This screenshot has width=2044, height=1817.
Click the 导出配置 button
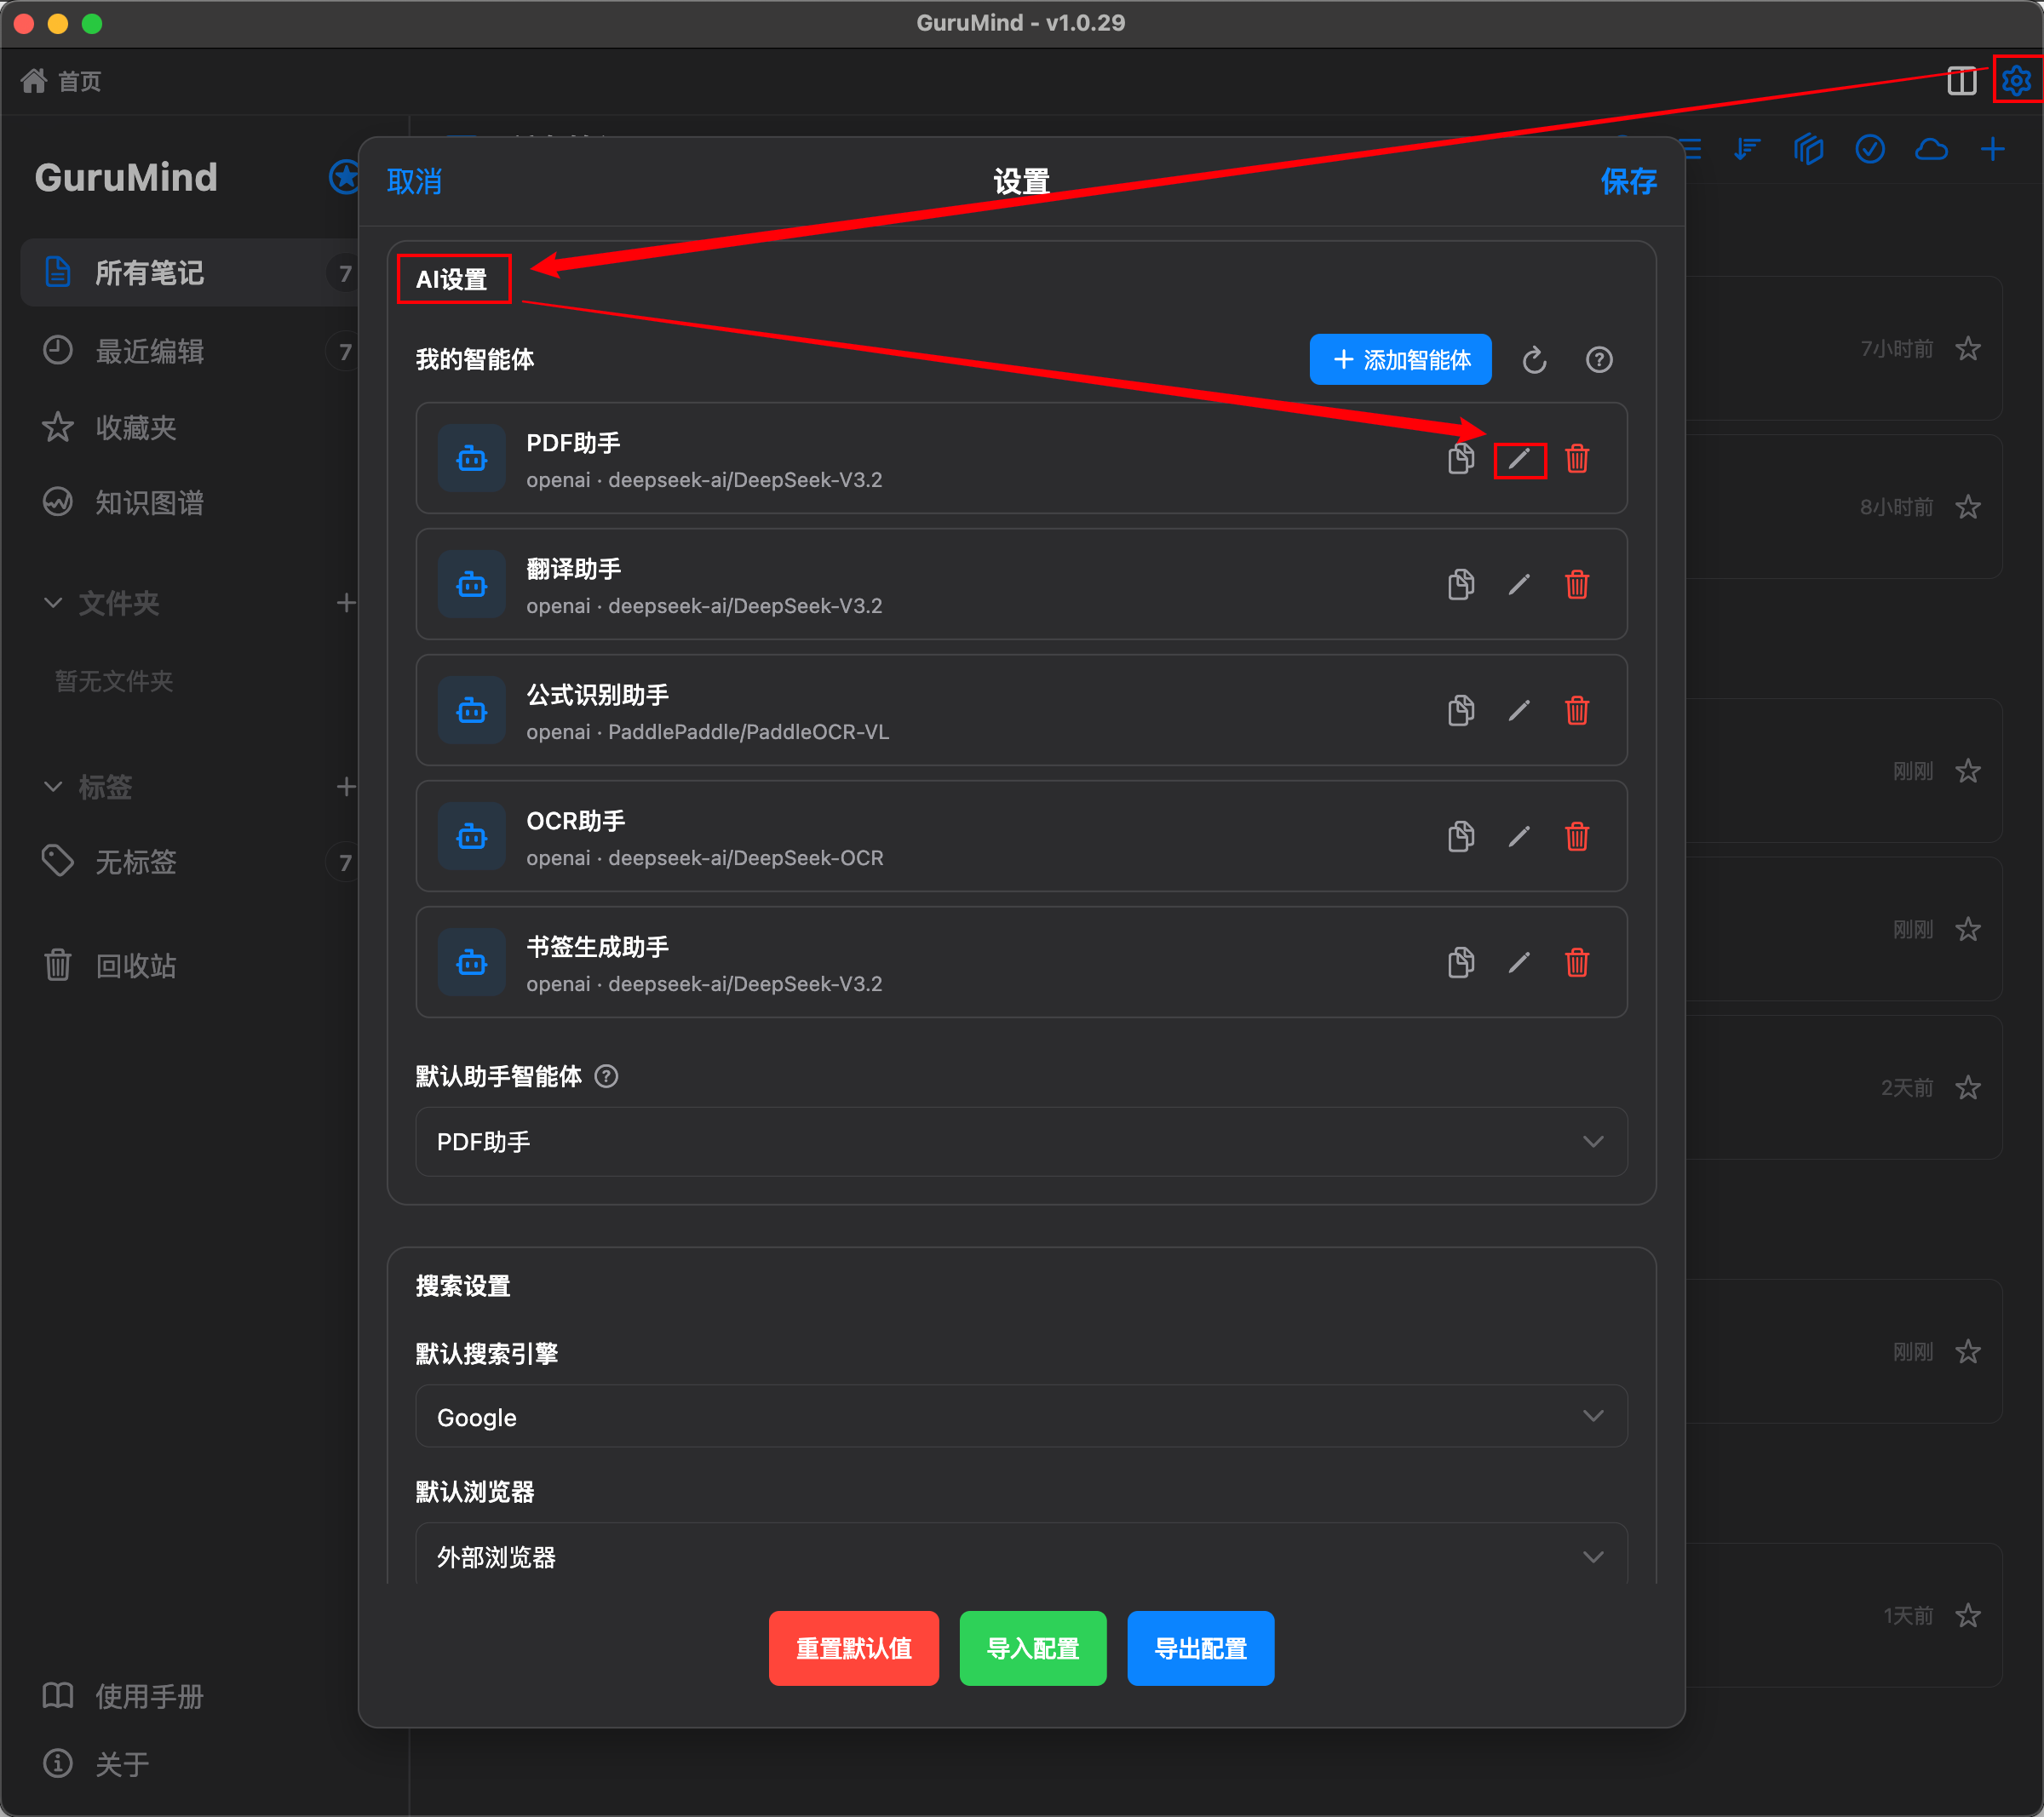(x=1199, y=1648)
